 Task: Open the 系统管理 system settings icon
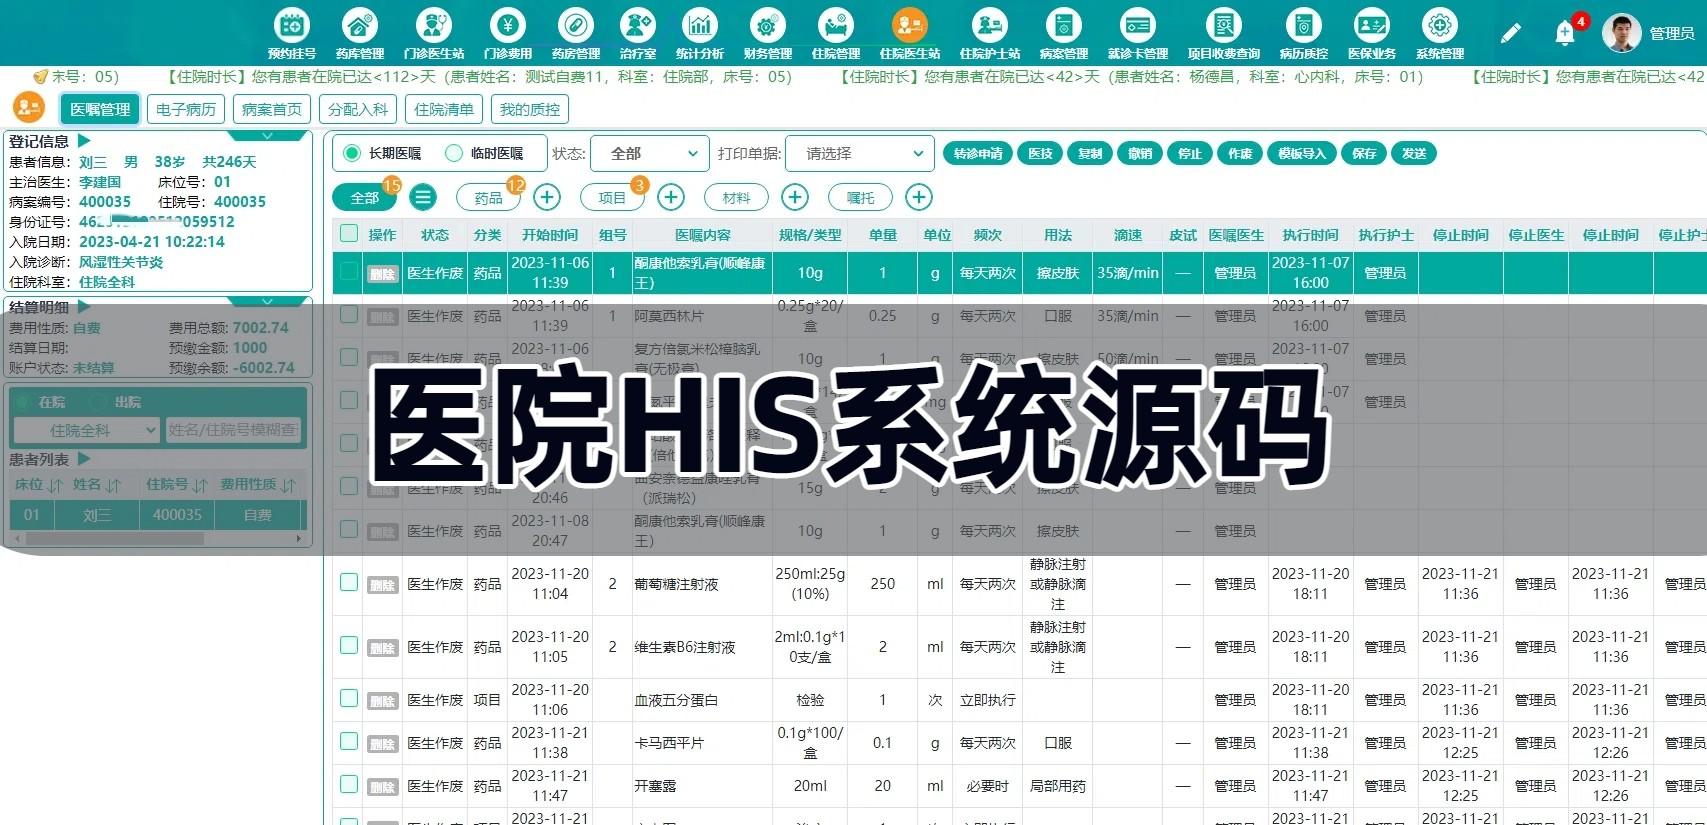point(1439,26)
